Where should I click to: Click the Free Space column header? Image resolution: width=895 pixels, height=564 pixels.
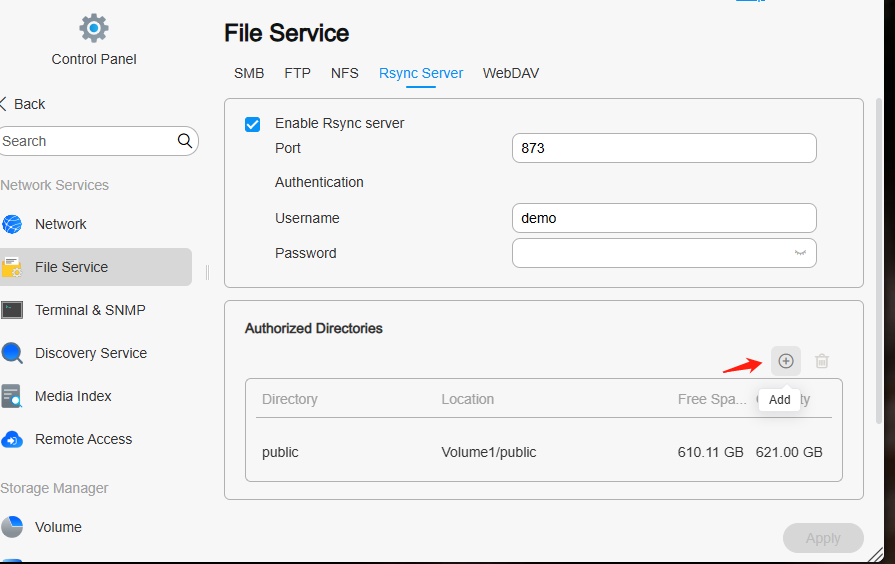point(712,399)
